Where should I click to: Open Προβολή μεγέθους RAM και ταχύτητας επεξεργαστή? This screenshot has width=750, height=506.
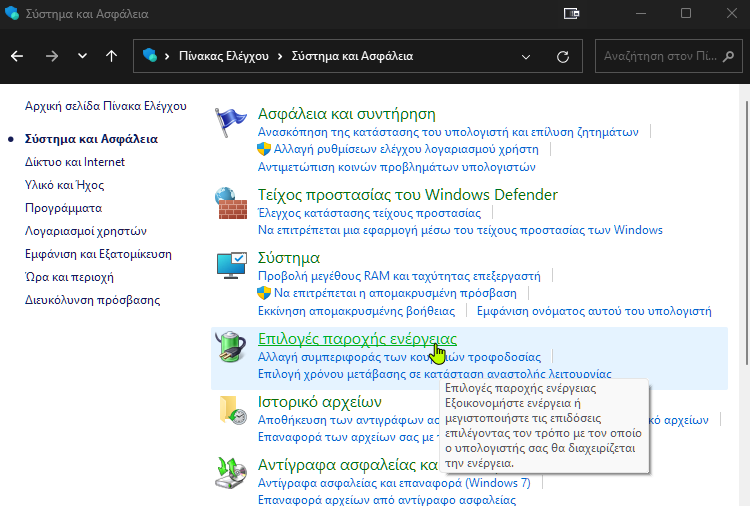399,276
